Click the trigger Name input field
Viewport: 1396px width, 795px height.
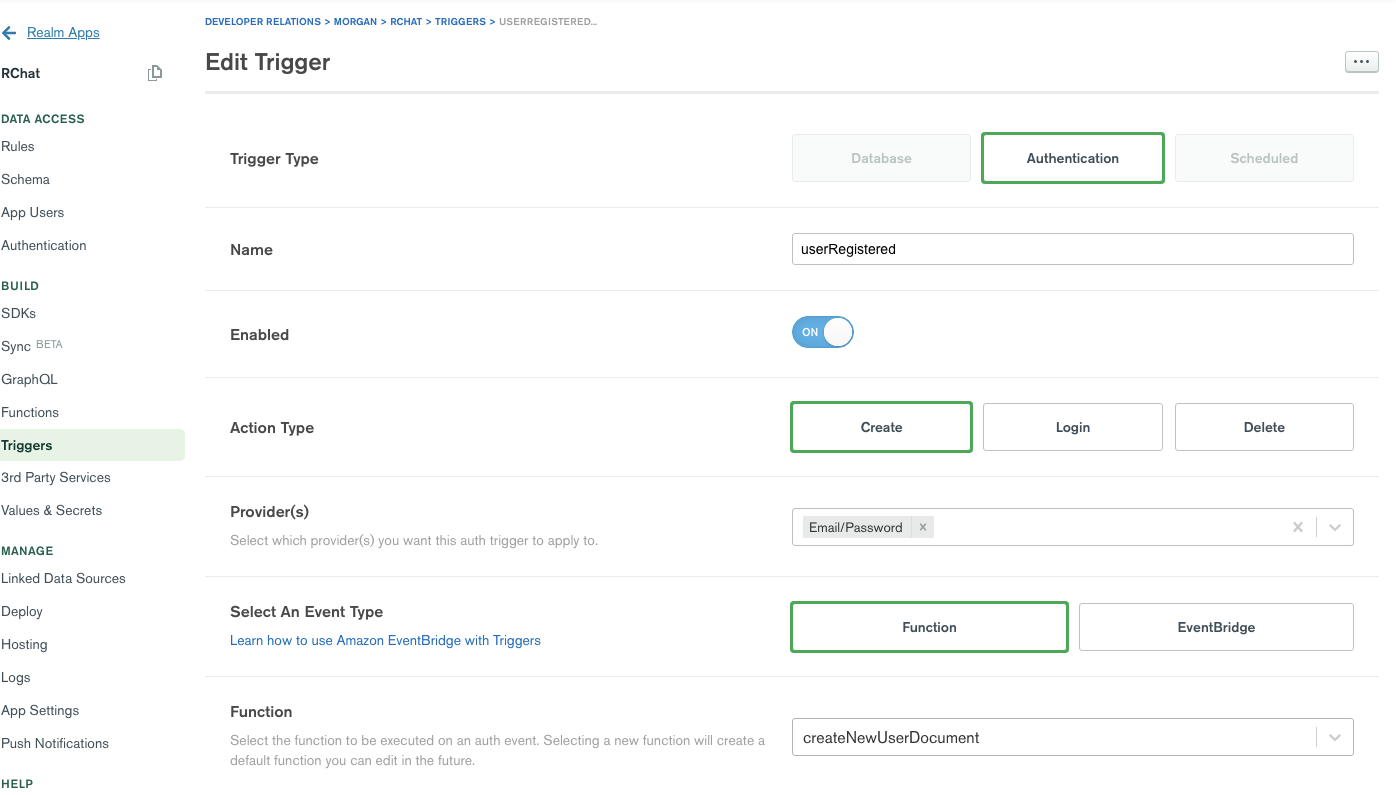coord(1072,249)
